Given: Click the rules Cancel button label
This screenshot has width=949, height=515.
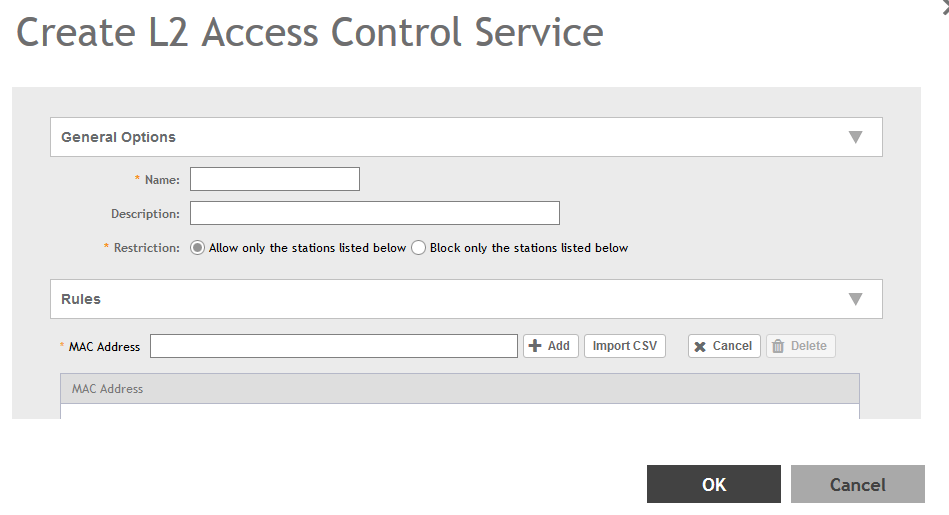Looking at the screenshot, I should (732, 346).
